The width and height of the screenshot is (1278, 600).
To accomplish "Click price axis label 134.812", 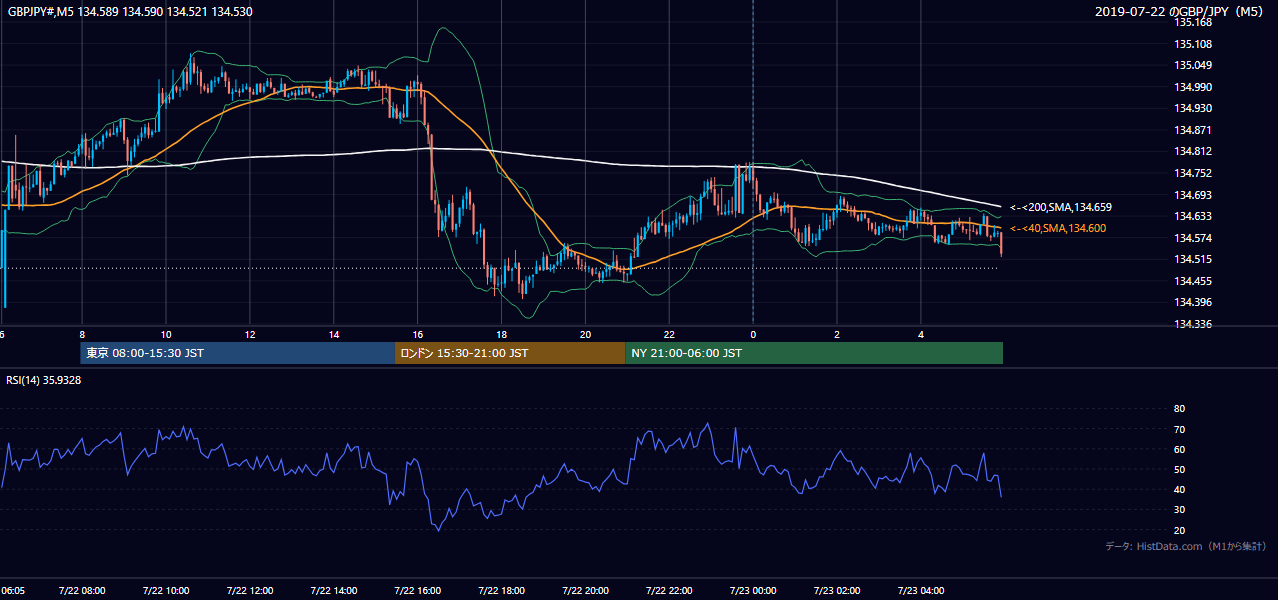I will (x=1193, y=151).
